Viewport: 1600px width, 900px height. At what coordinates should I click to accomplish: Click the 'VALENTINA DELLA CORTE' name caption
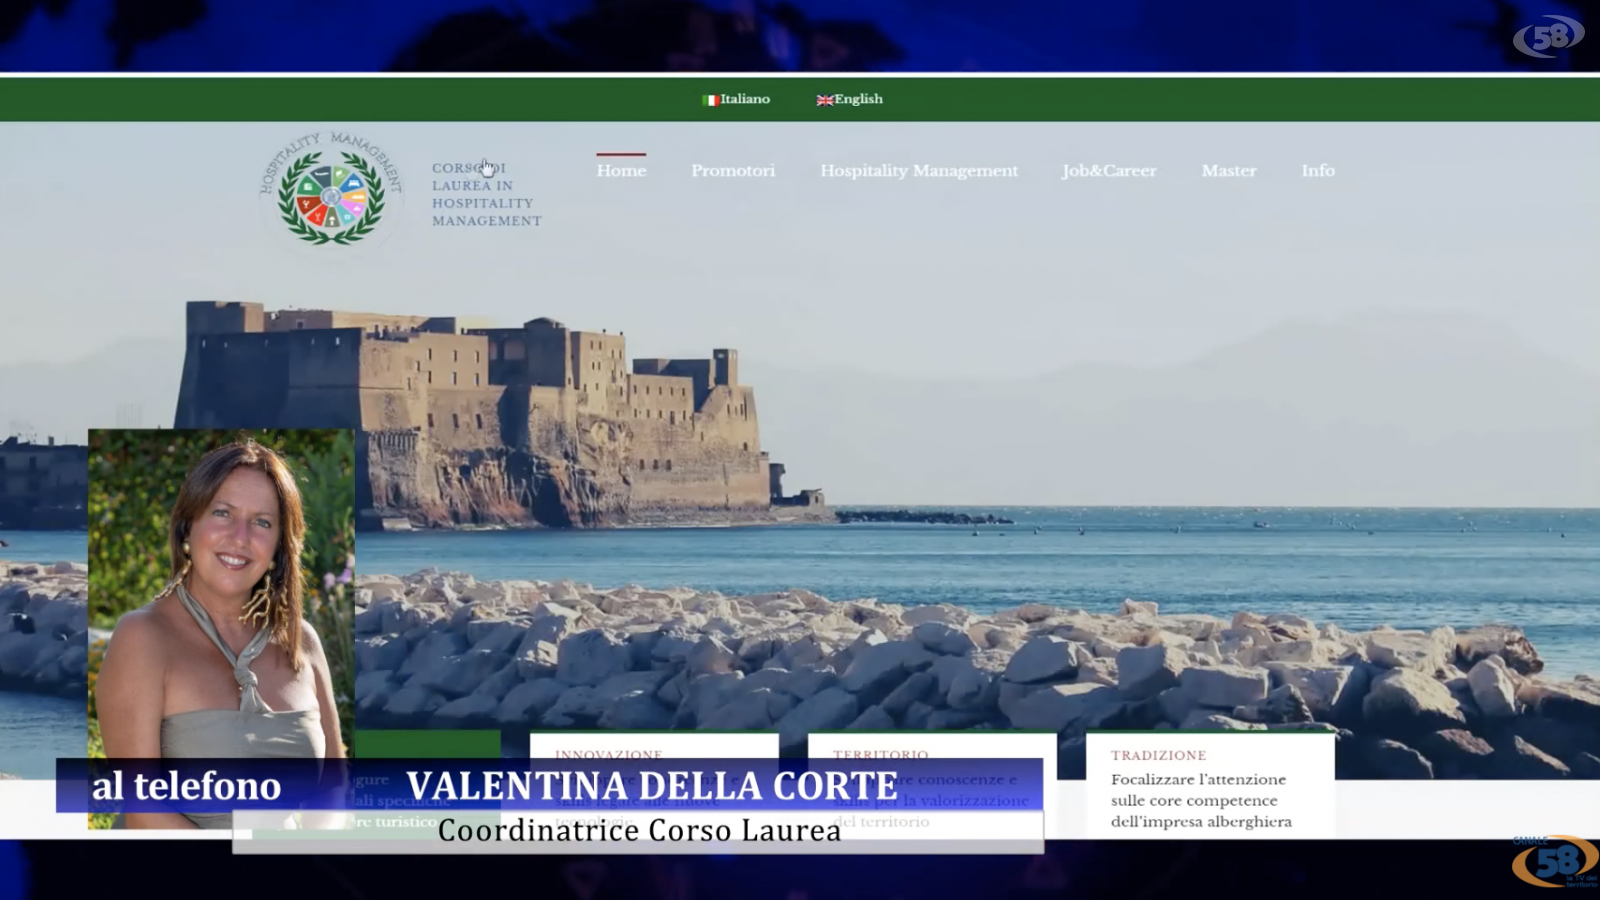tap(652, 786)
